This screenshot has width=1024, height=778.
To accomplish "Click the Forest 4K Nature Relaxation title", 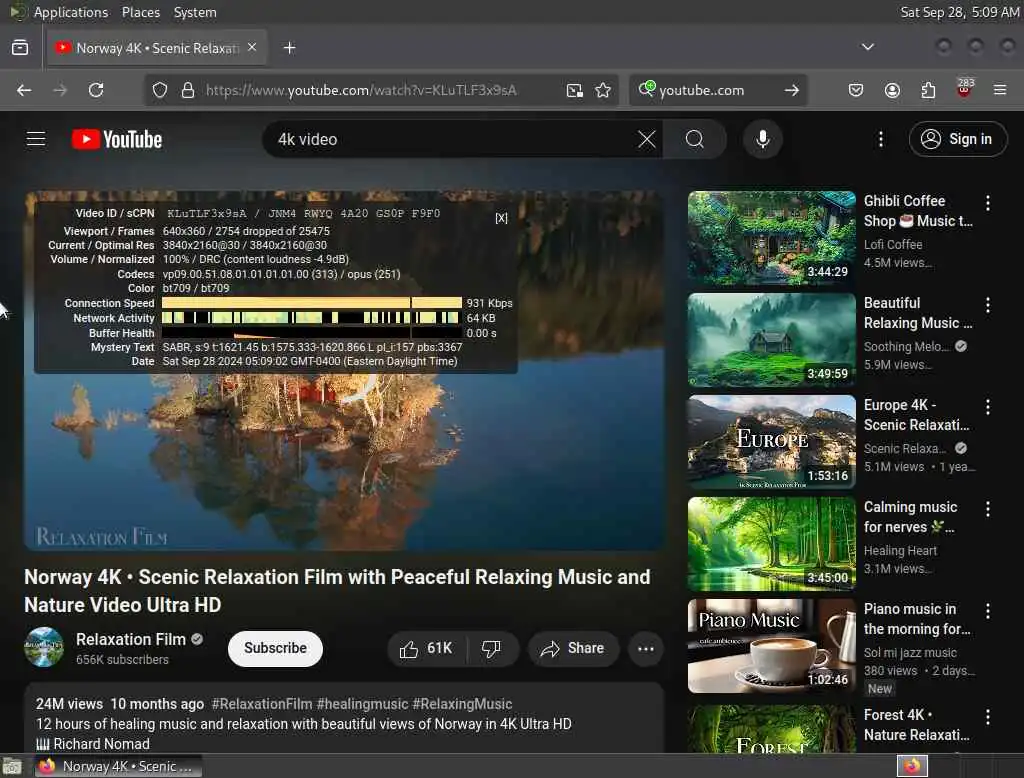I will tap(916, 725).
